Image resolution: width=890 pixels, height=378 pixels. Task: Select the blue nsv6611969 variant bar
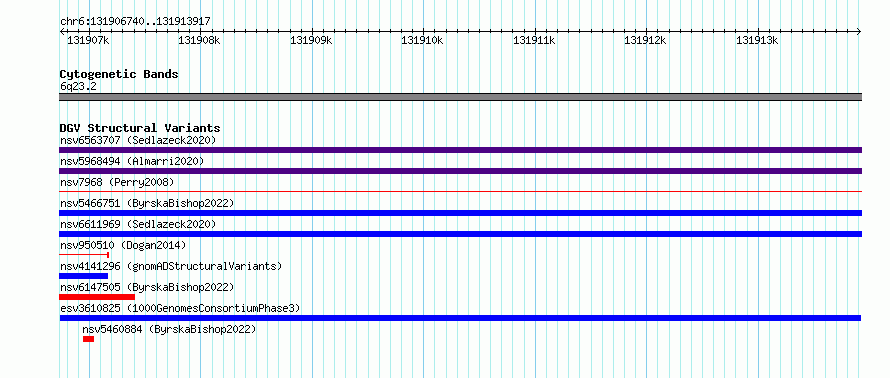(460, 234)
